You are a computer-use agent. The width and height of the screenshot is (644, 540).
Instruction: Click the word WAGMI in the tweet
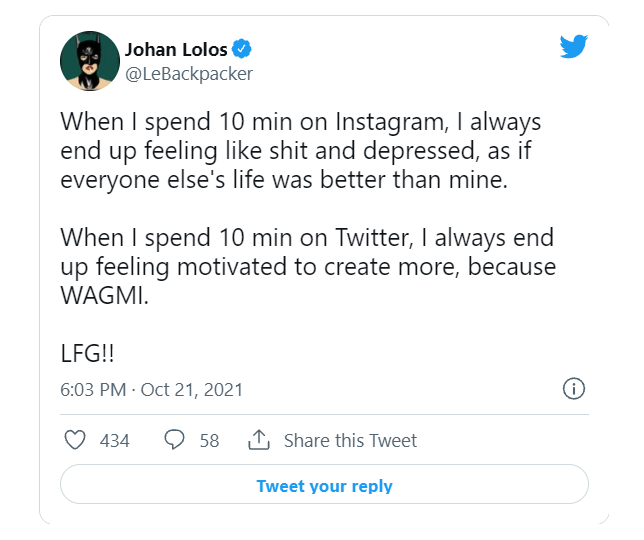point(104,295)
